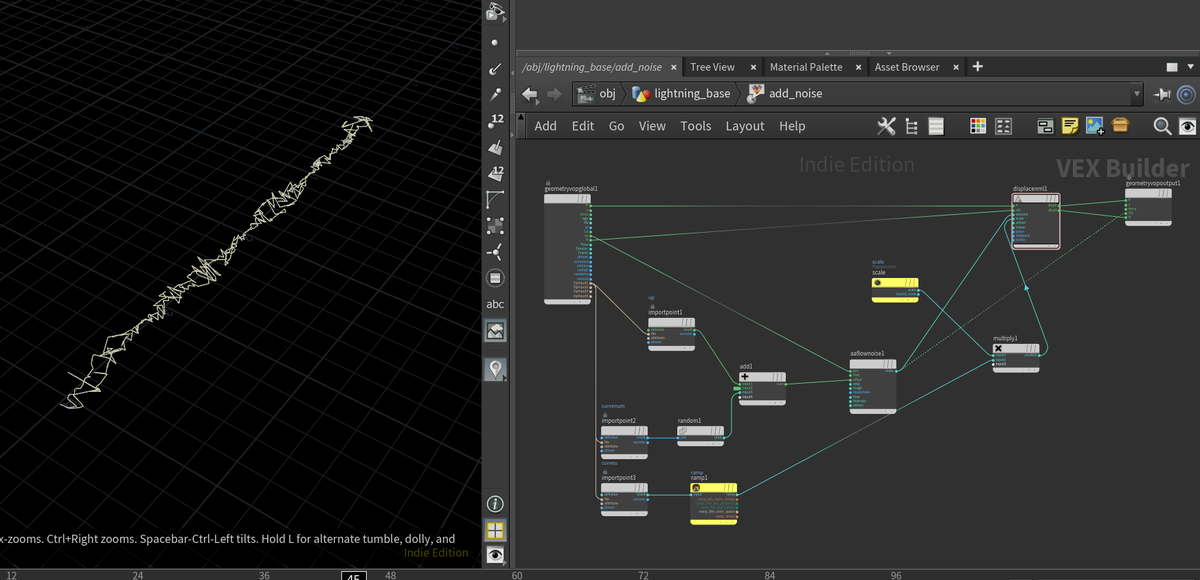Toggle display points in viewport
The height and width of the screenshot is (580, 1200).
click(x=495, y=43)
